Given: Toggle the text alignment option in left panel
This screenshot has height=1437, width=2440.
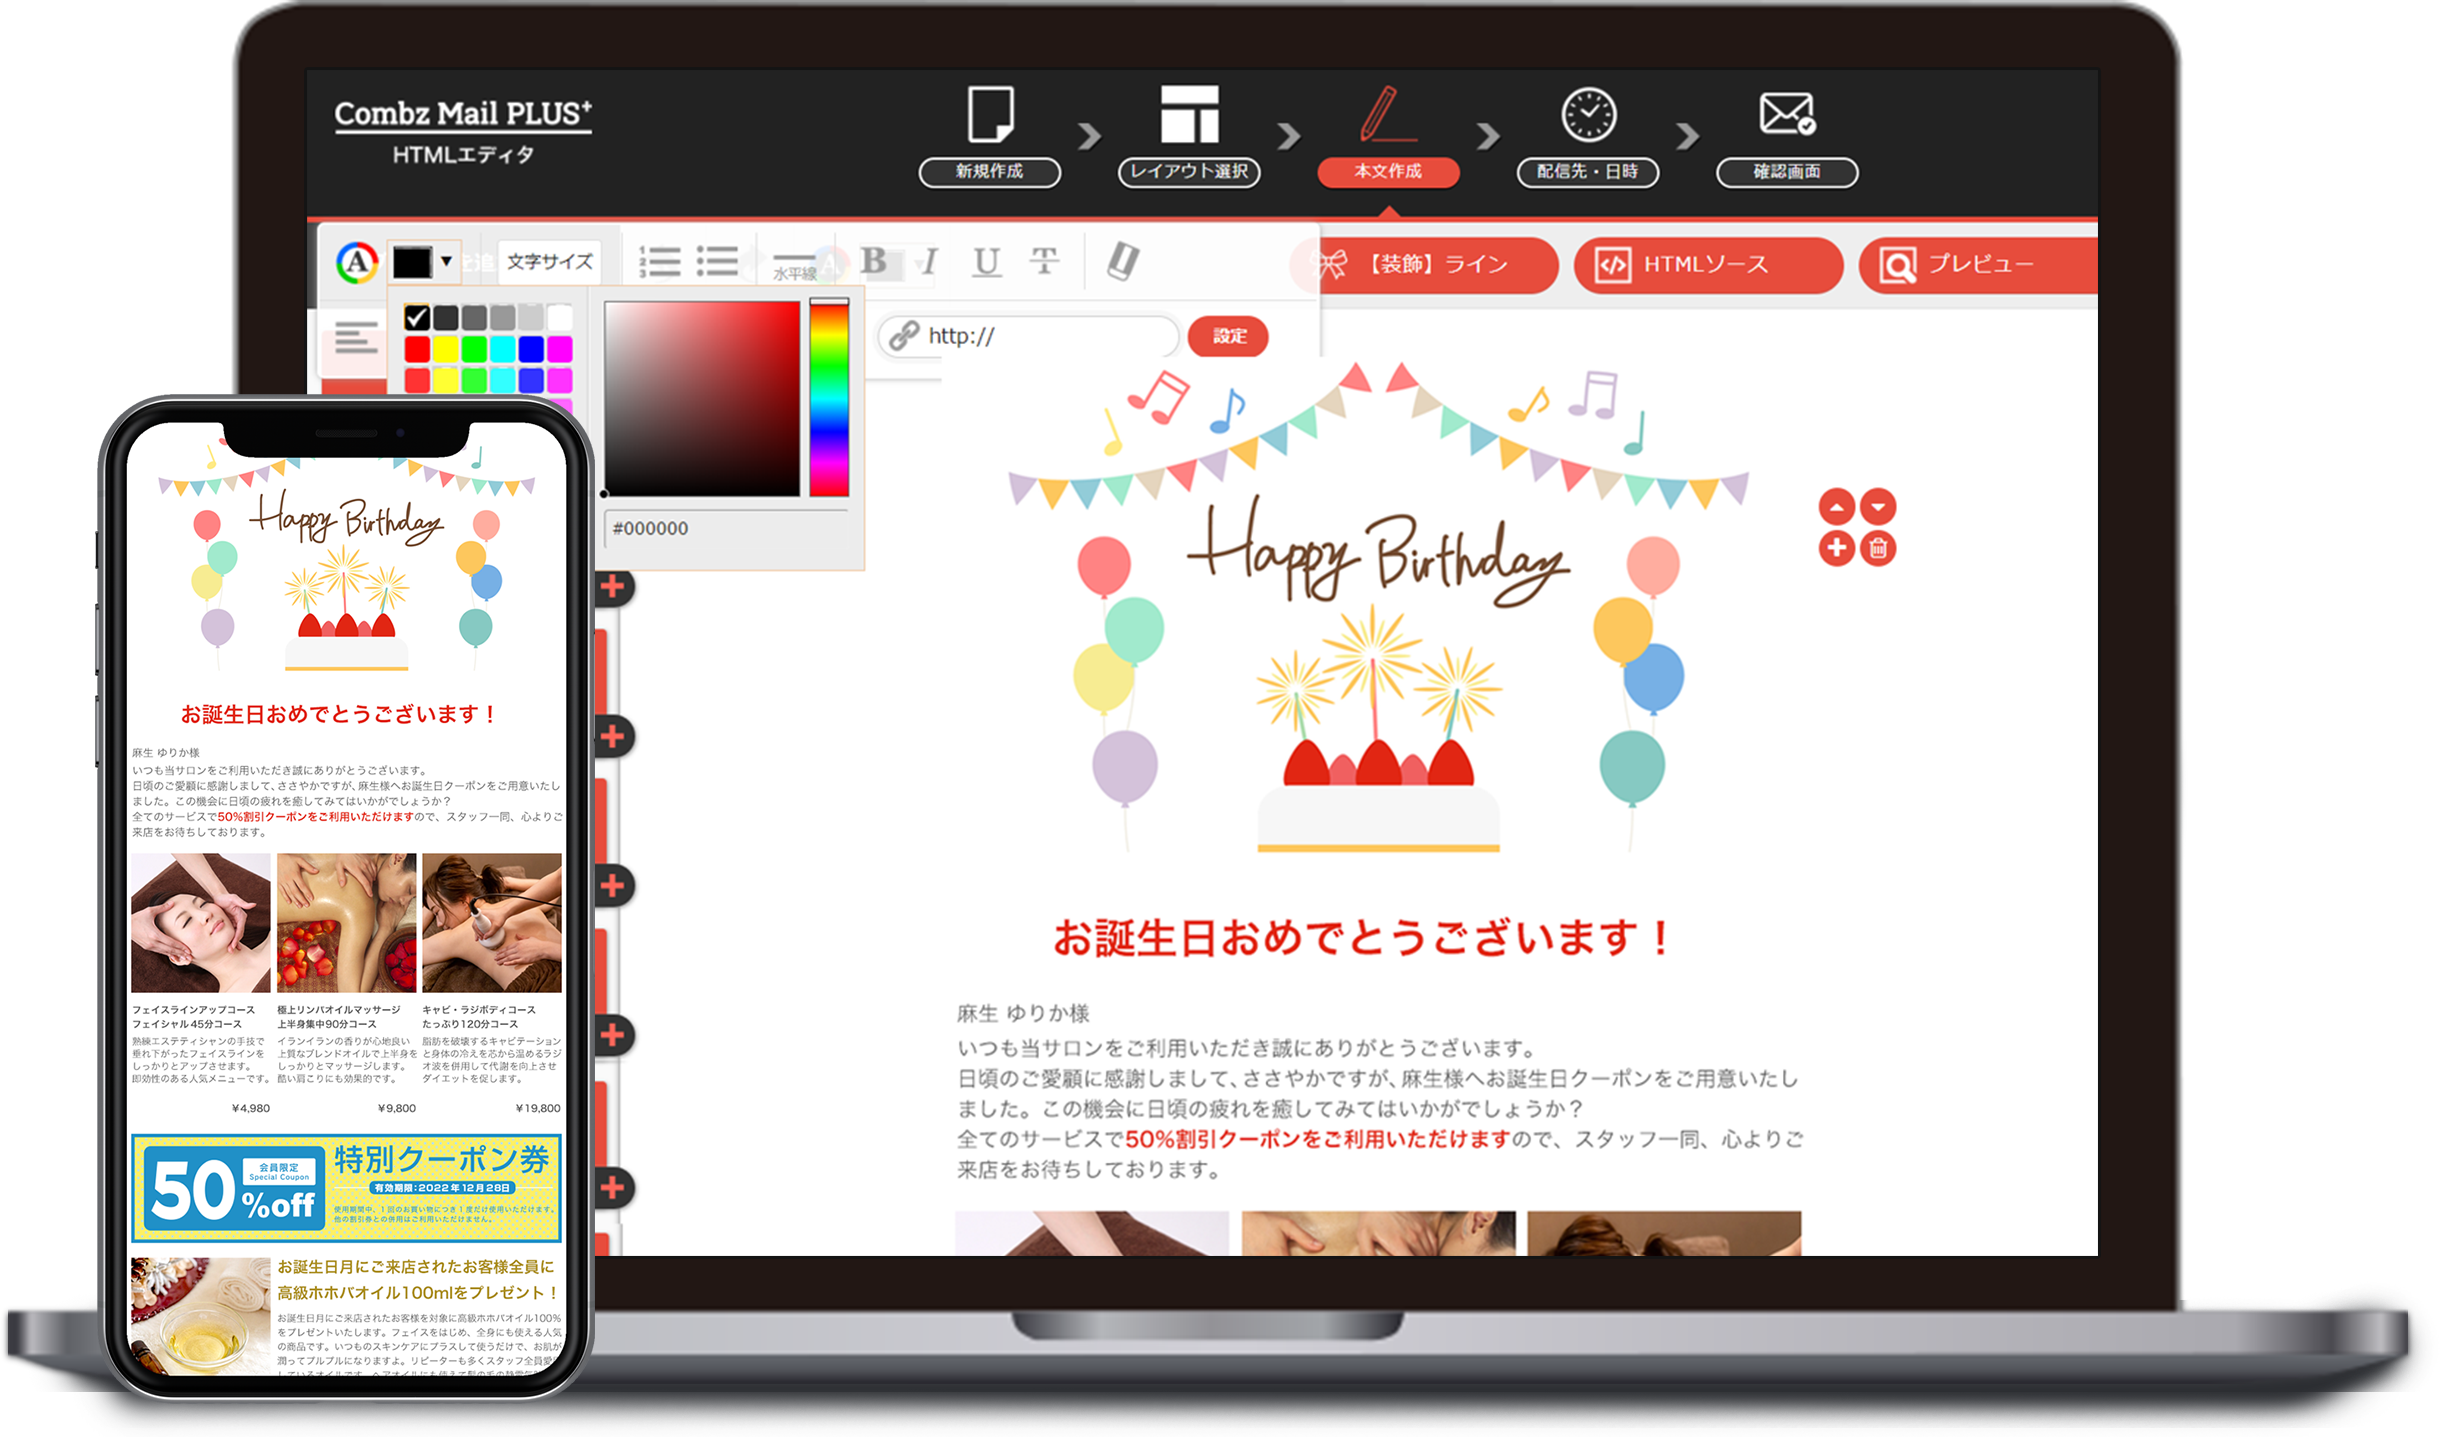Looking at the screenshot, I should [355, 338].
